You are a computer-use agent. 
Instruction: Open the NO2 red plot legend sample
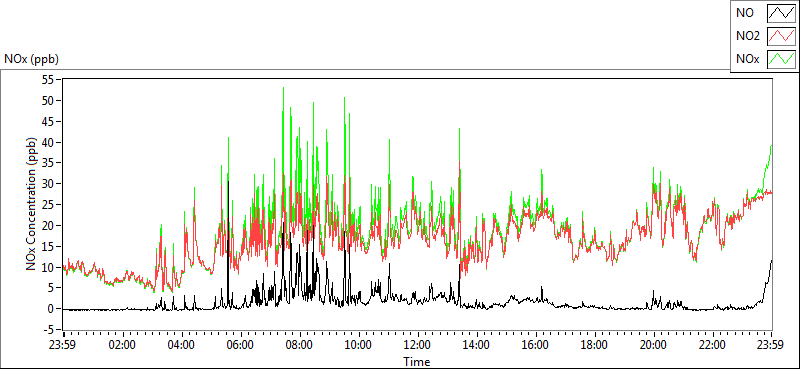[781, 36]
